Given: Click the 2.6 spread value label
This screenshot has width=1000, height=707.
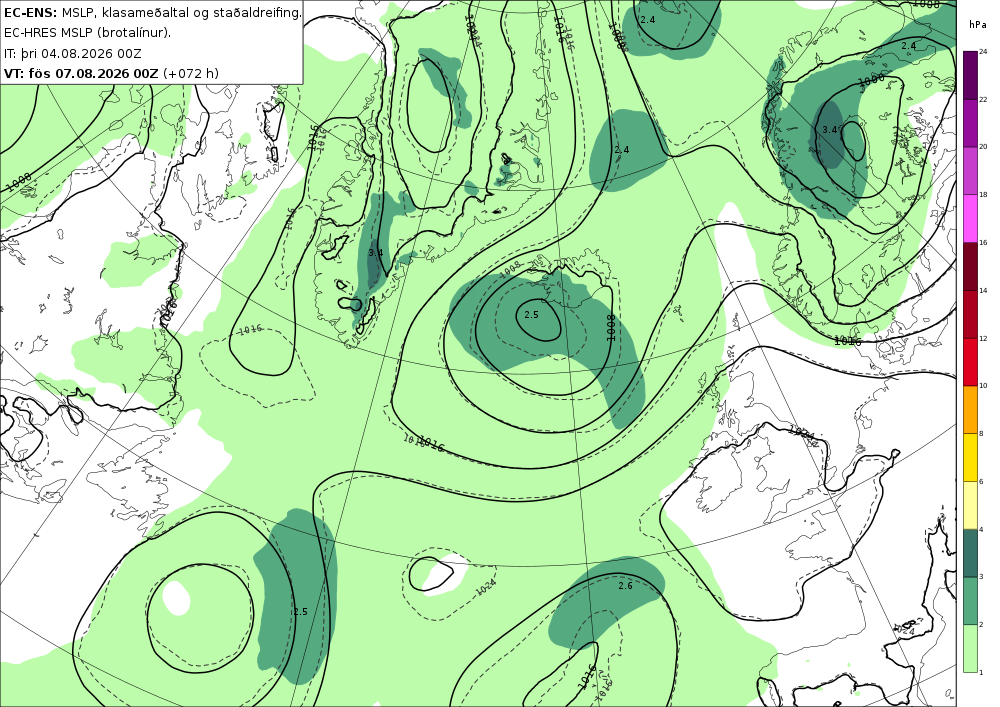Looking at the screenshot, I should click(x=625, y=585).
